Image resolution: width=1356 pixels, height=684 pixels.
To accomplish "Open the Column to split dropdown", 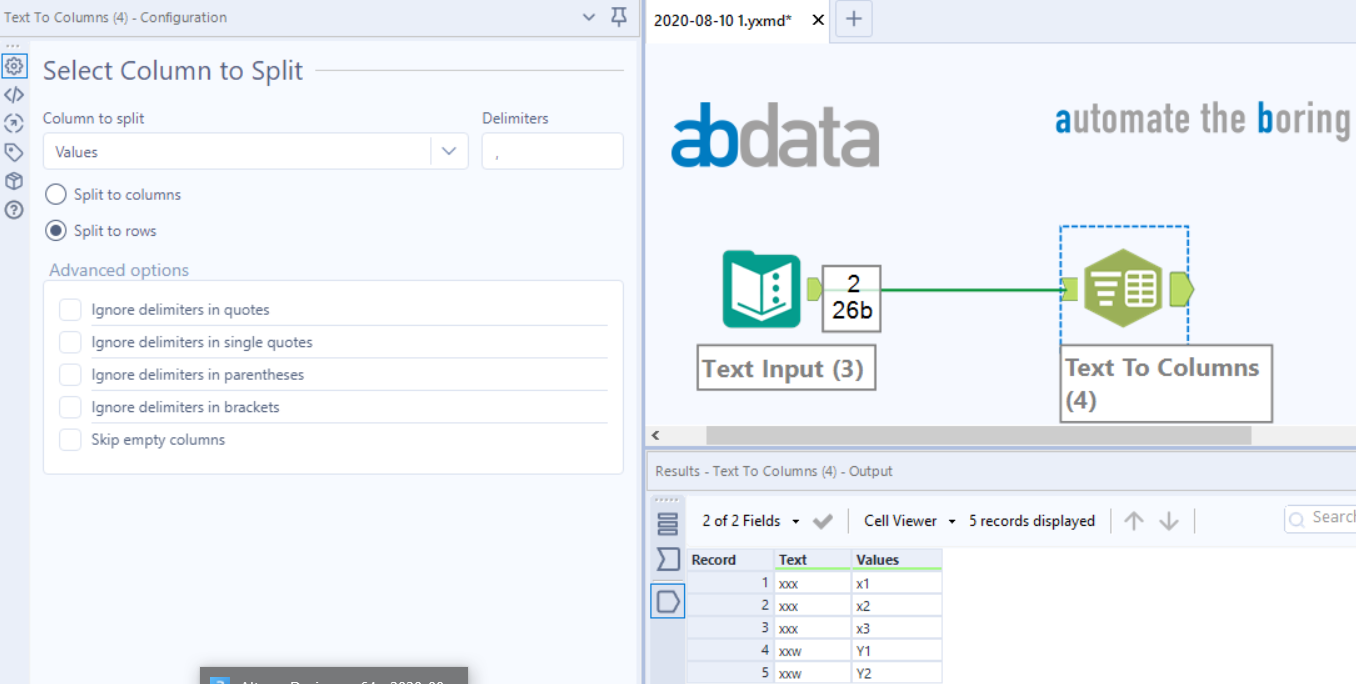I will coord(450,151).
